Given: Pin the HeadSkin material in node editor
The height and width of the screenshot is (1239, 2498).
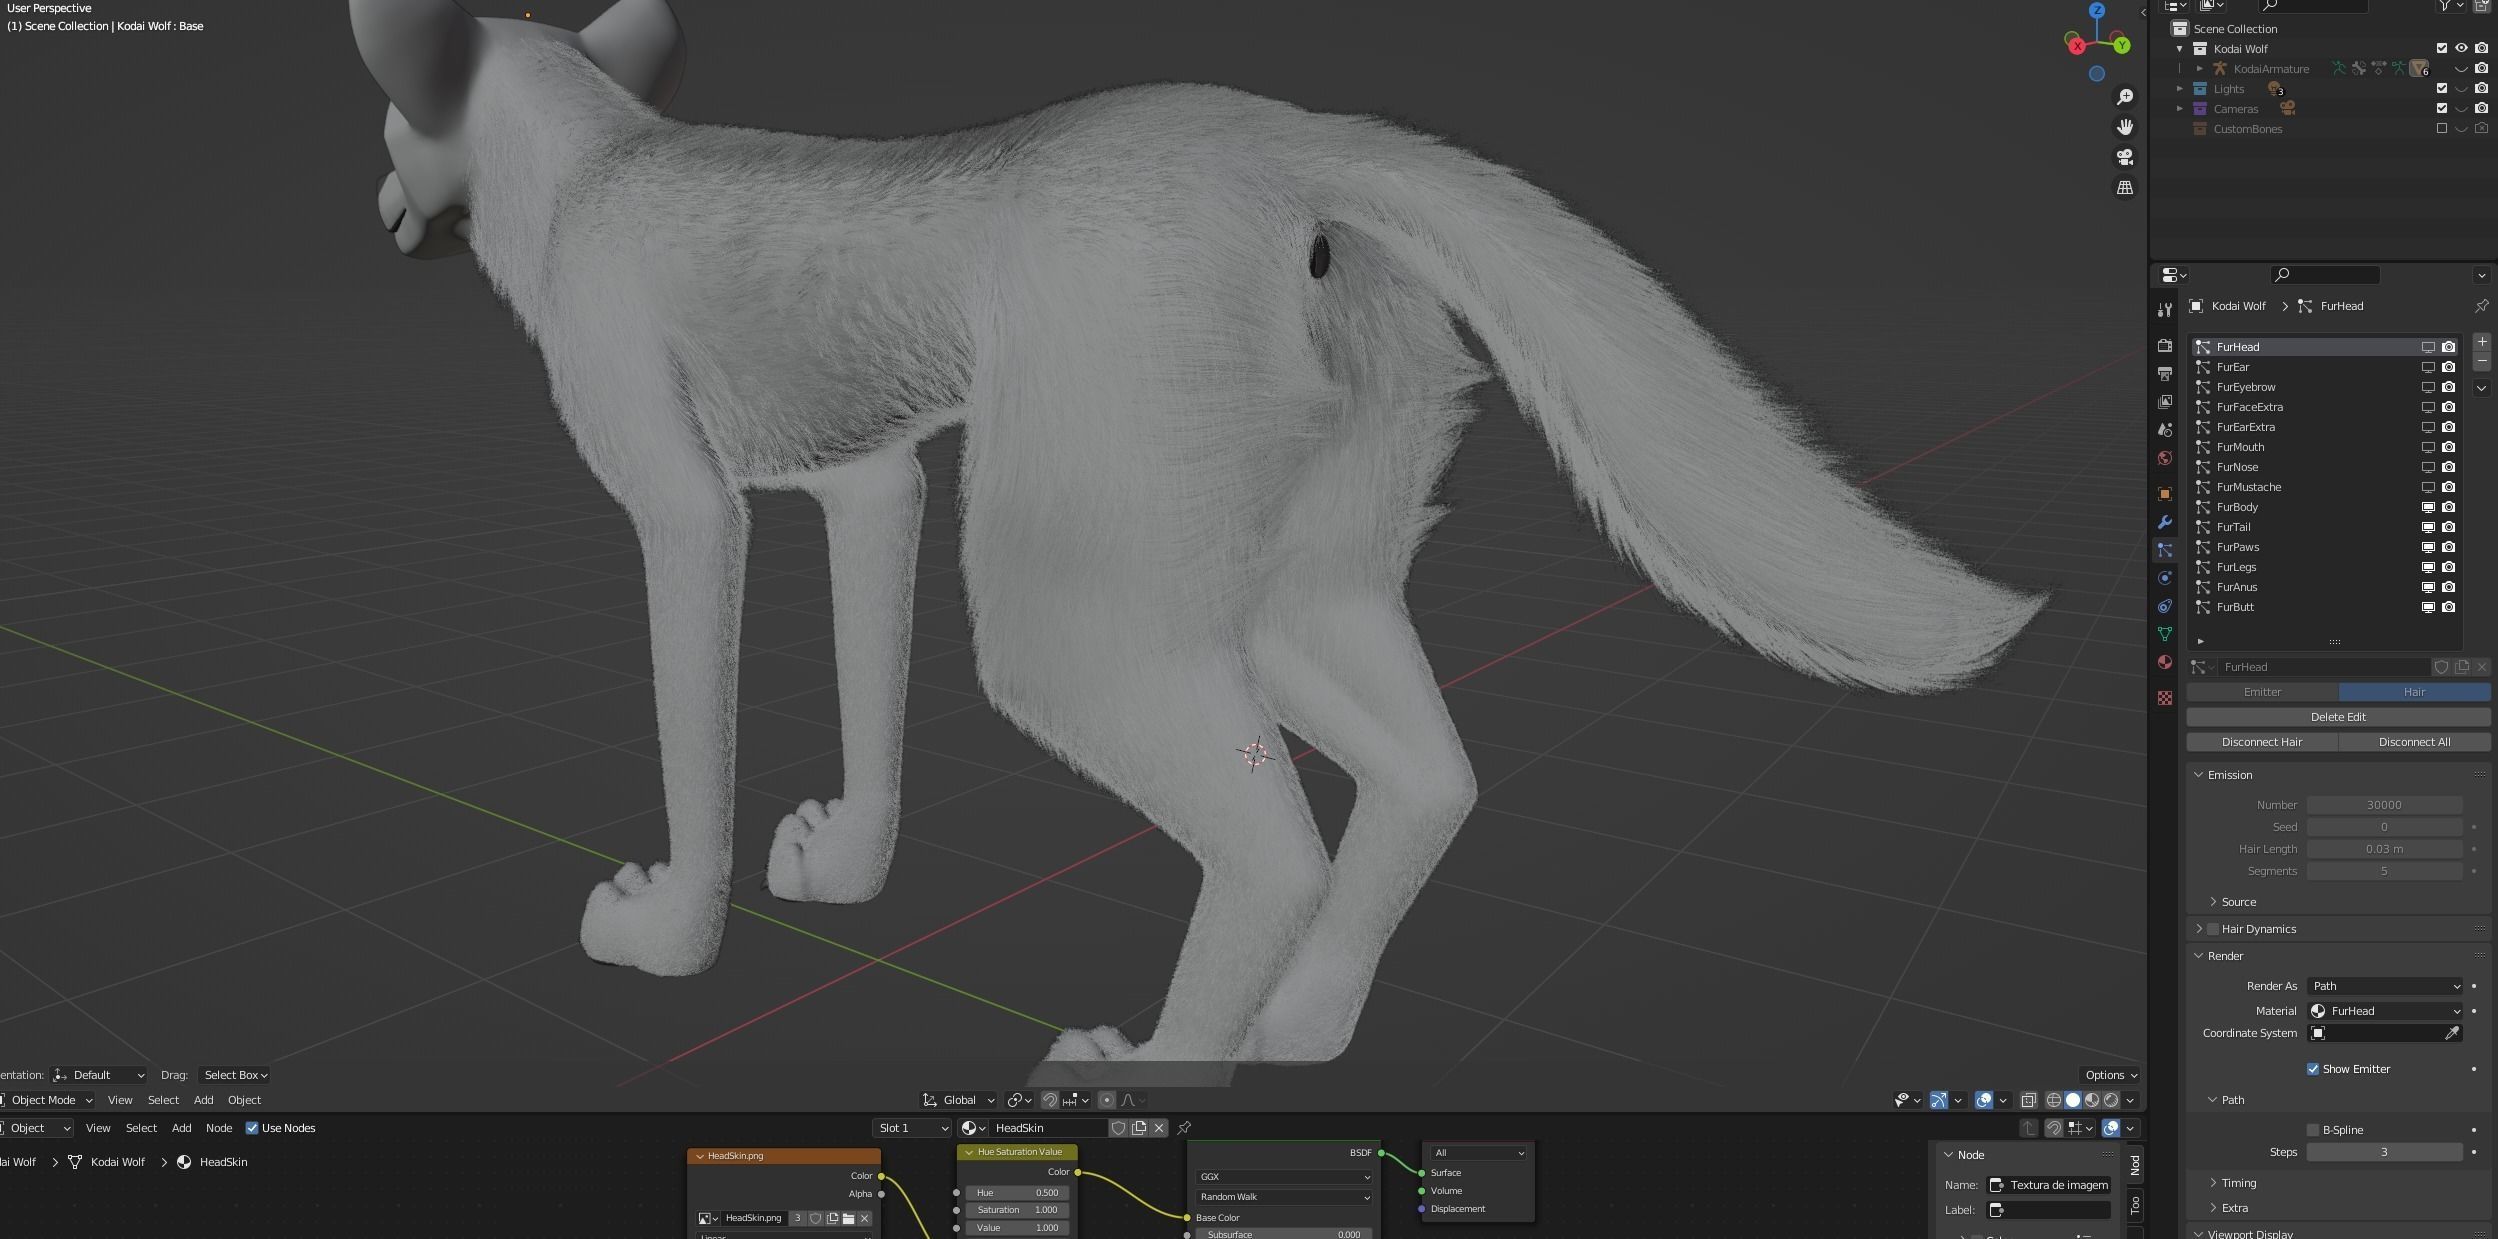Looking at the screenshot, I should (1184, 1128).
